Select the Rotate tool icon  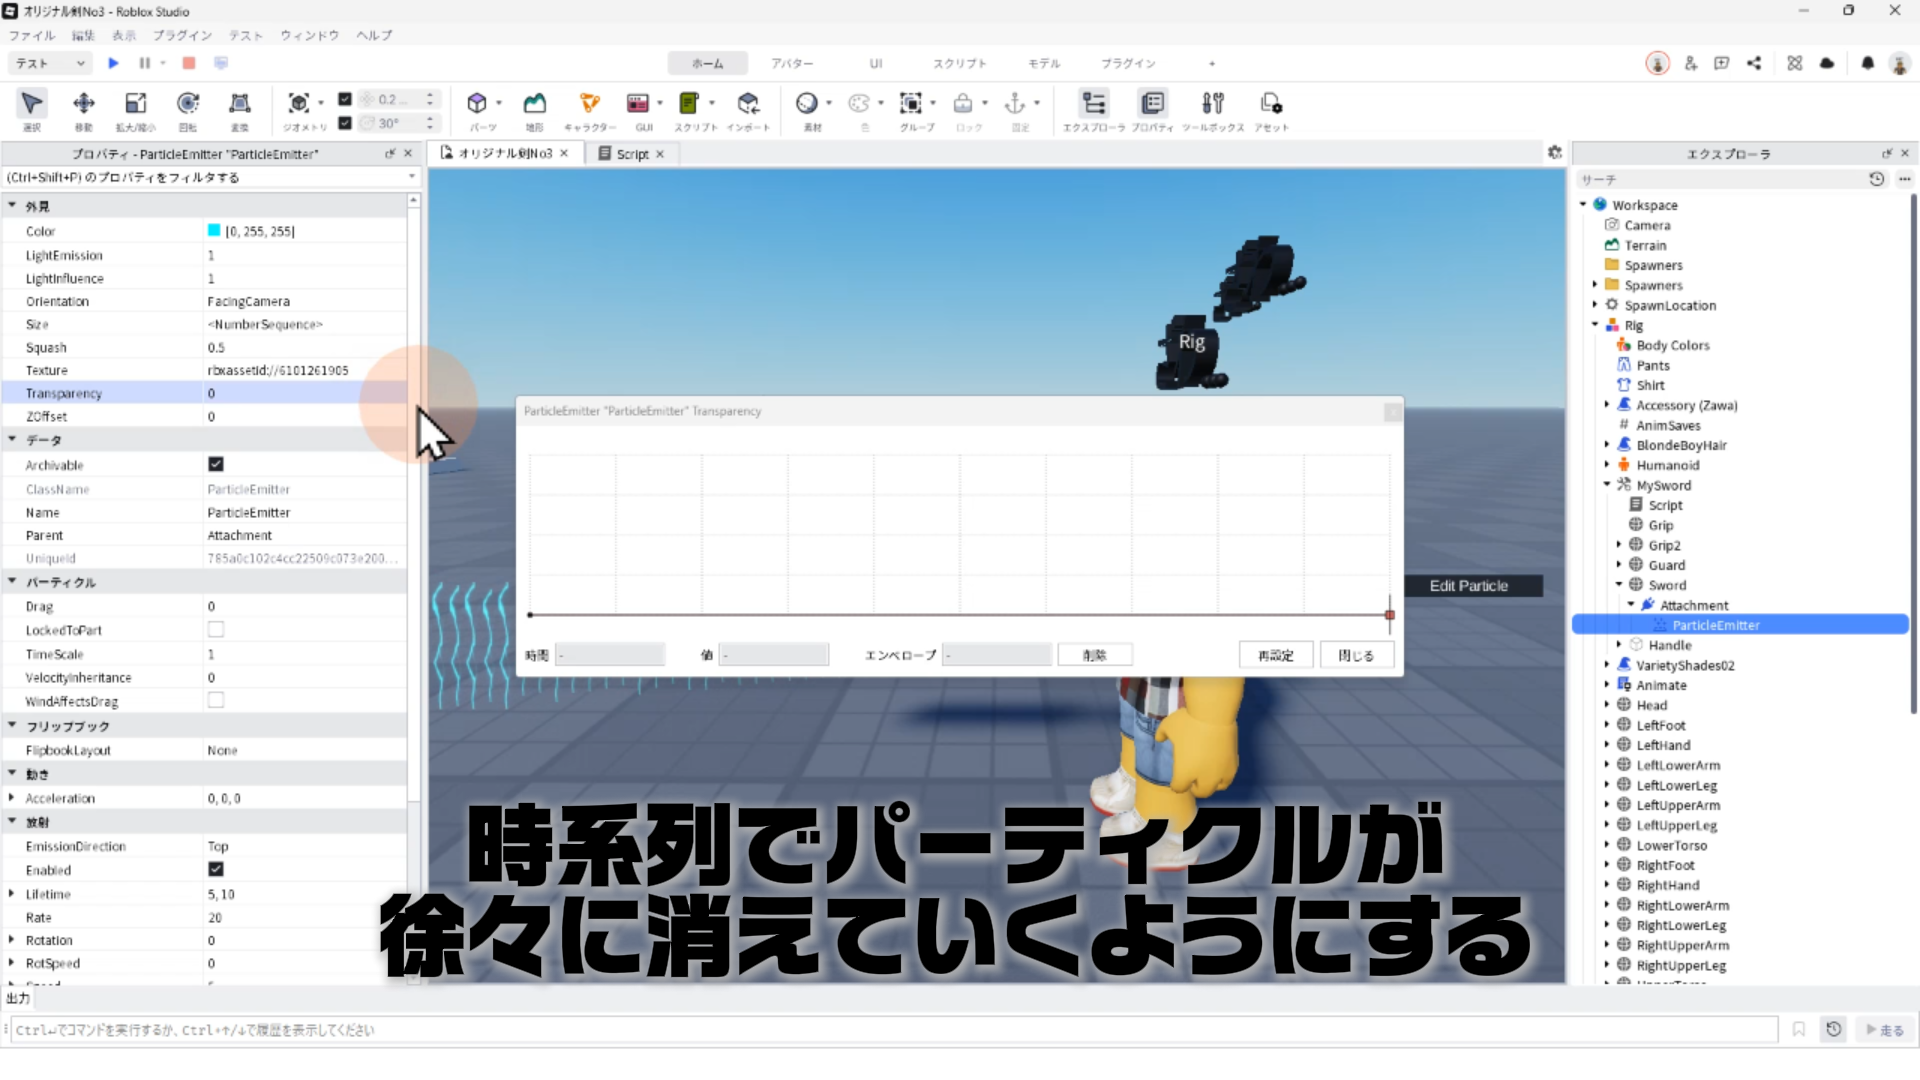click(187, 104)
